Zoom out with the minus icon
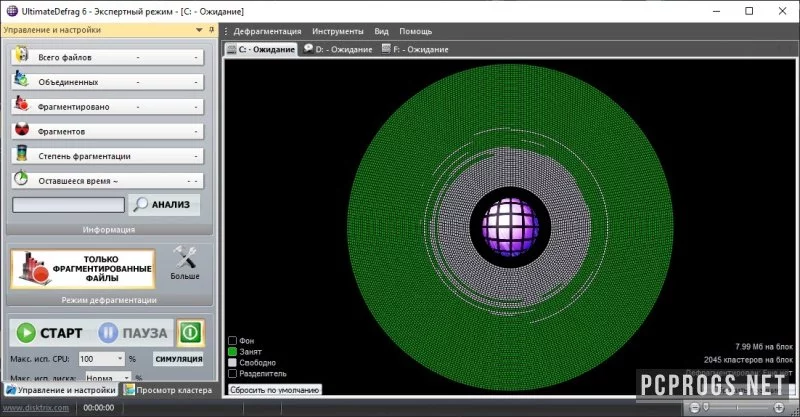Screen dimensions: 800x417 click(694, 407)
